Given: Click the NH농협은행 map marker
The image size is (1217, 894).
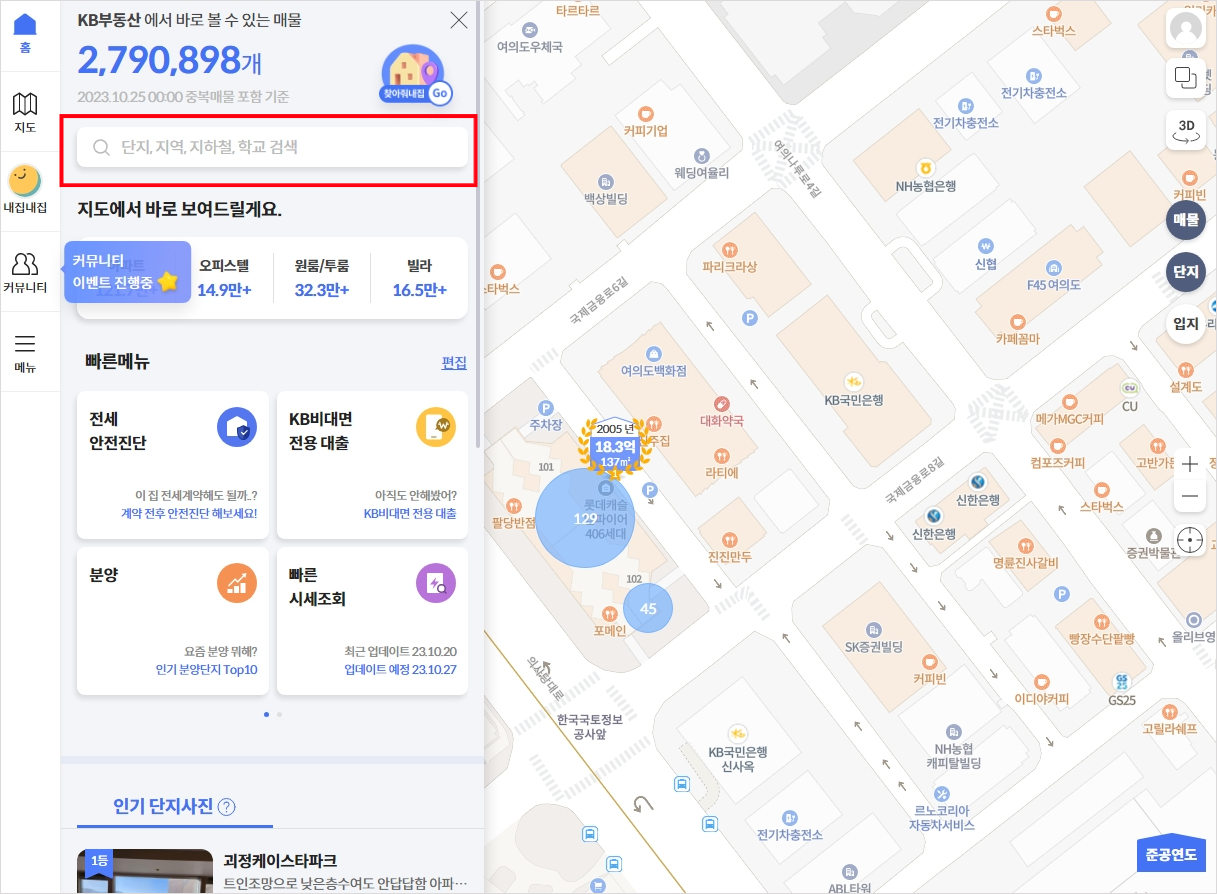Looking at the screenshot, I should (x=926, y=176).
